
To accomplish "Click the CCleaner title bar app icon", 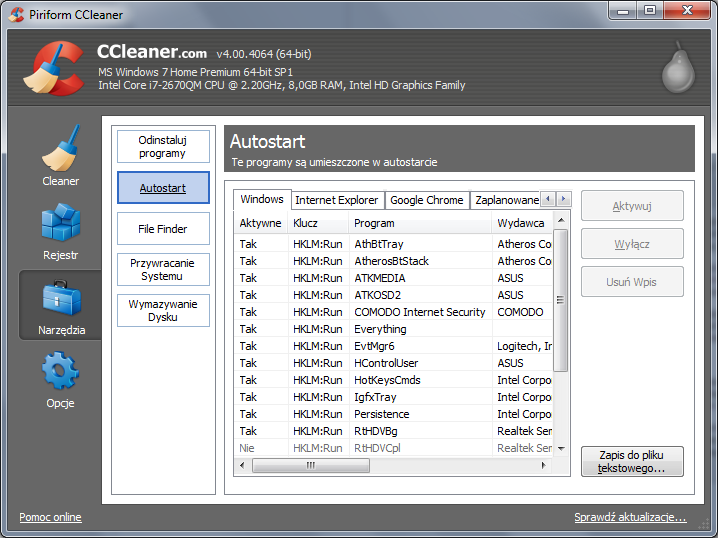I will point(16,15).
